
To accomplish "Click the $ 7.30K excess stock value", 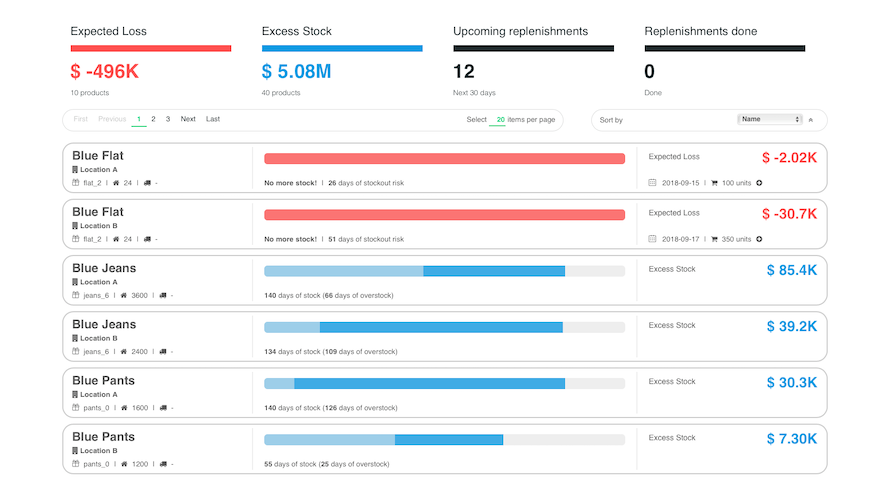I will coord(792,439).
